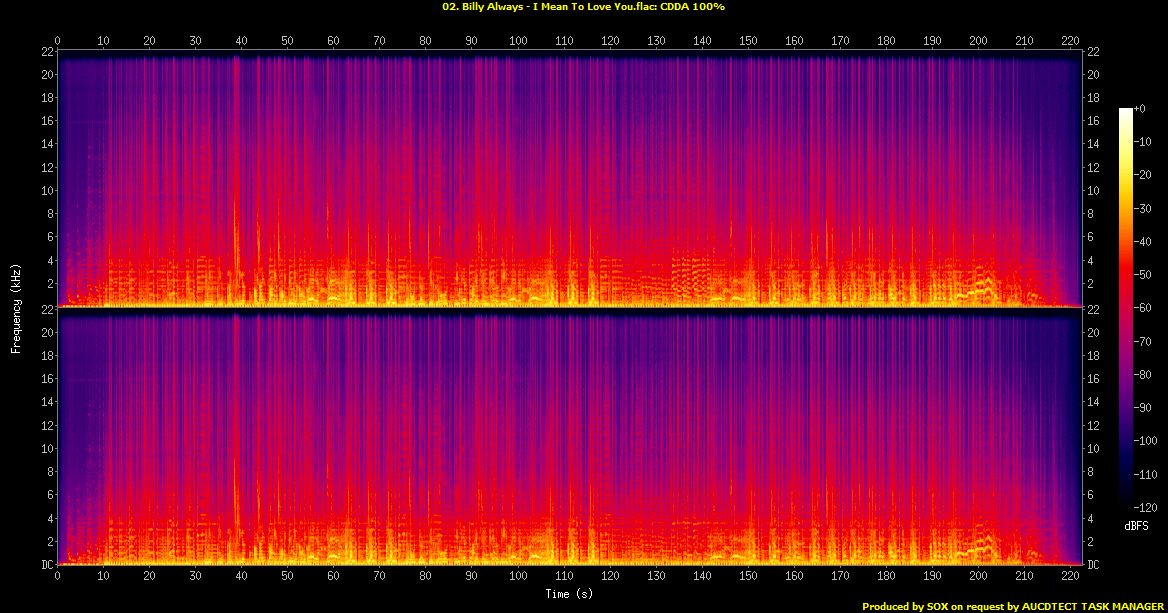Image resolution: width=1168 pixels, height=613 pixels.
Task: Click the upper channel spectrogram plot
Action: 568,179
